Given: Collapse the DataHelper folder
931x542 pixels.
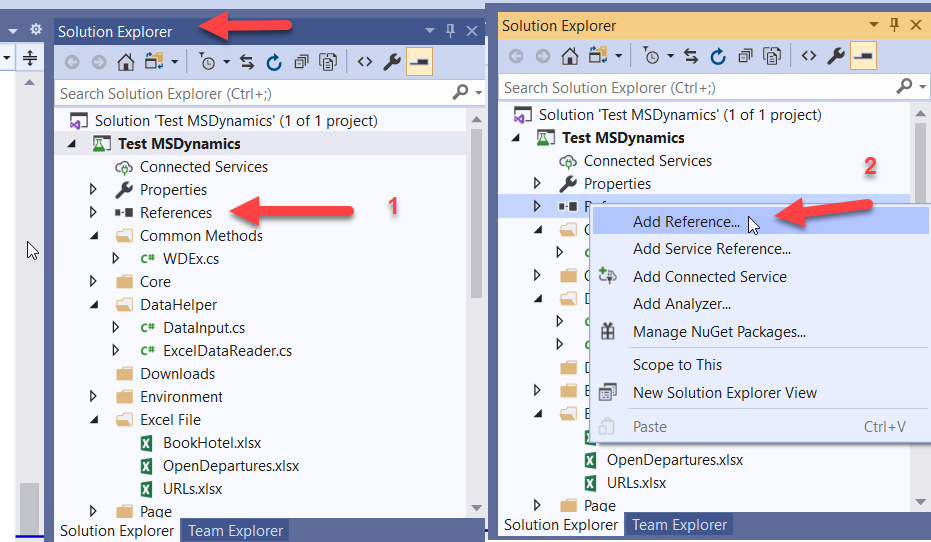Looking at the screenshot, I should click(93, 305).
